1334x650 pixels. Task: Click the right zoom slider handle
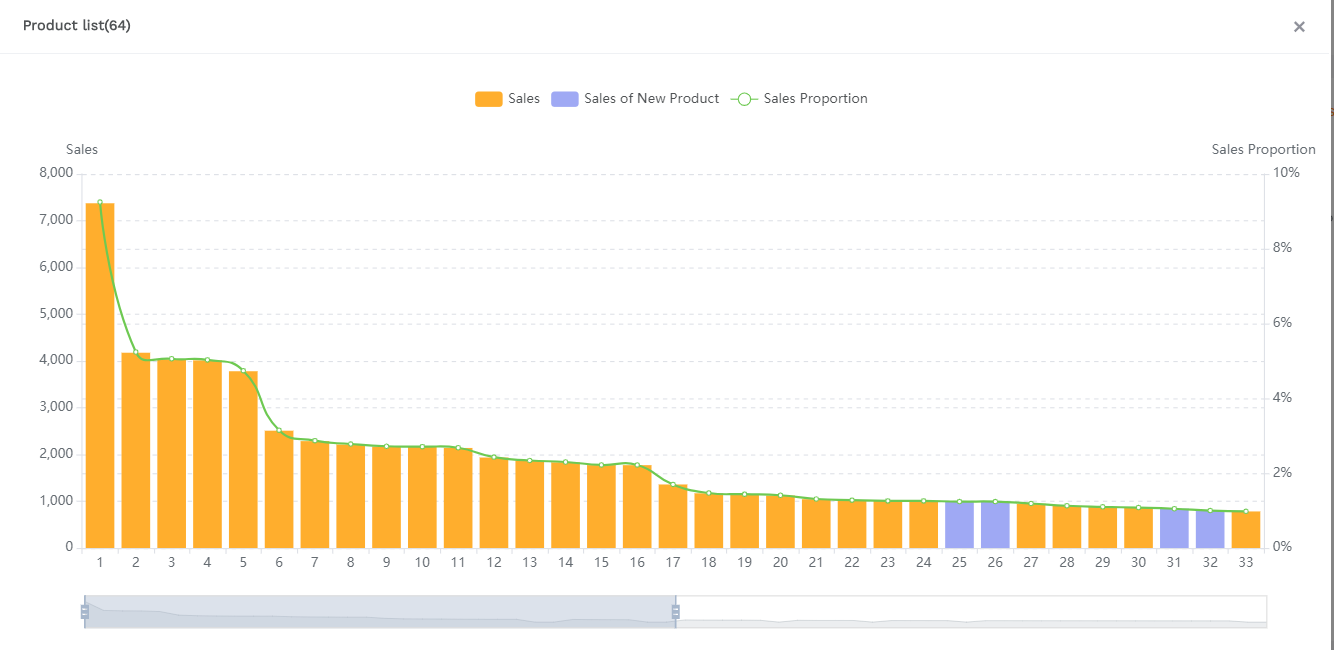(676, 612)
